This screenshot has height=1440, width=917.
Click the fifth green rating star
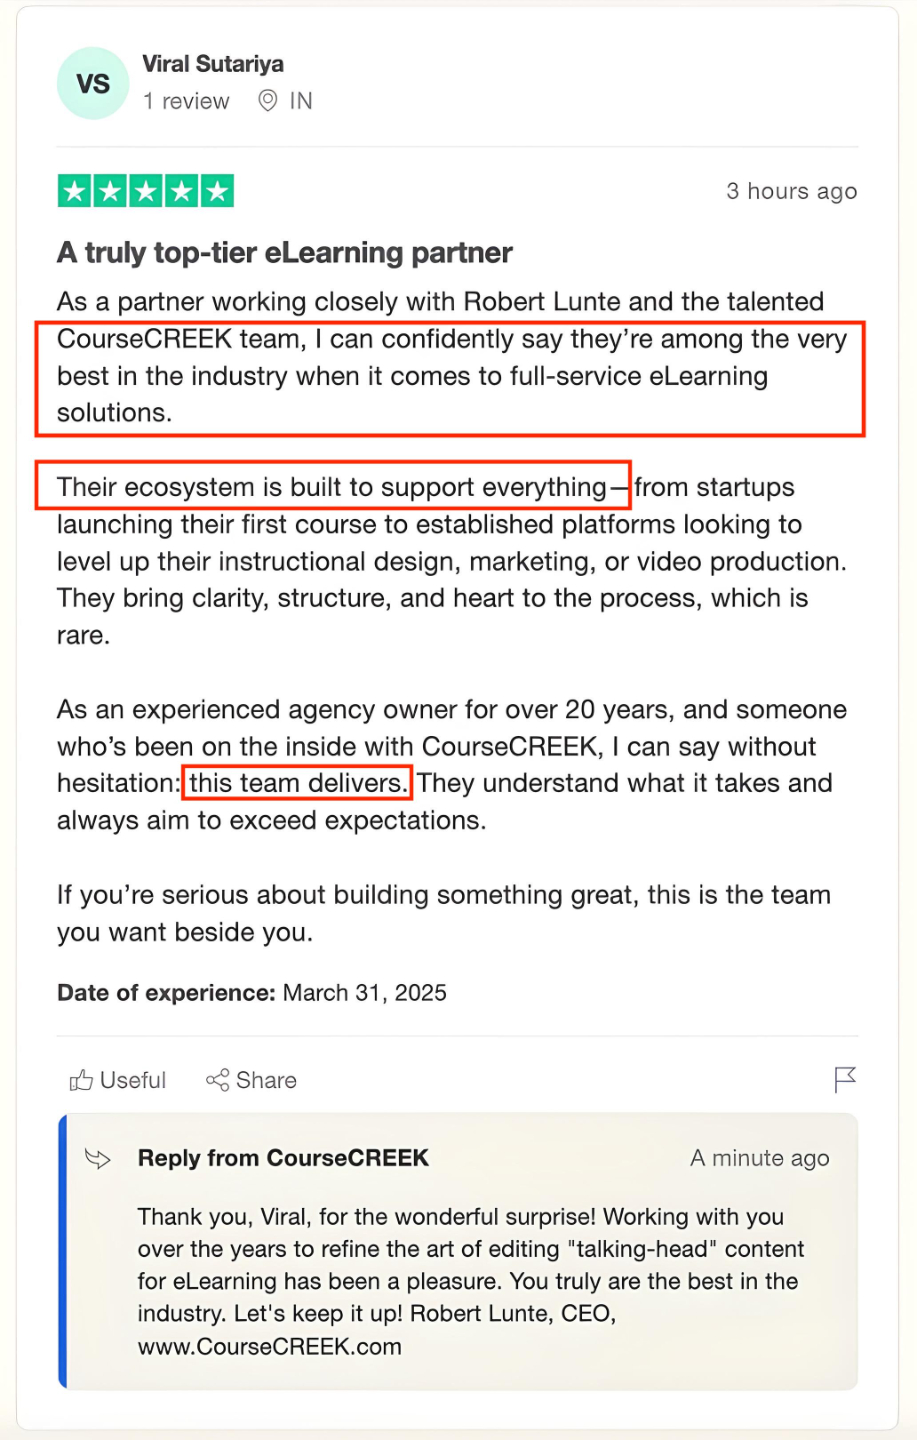pos(217,191)
